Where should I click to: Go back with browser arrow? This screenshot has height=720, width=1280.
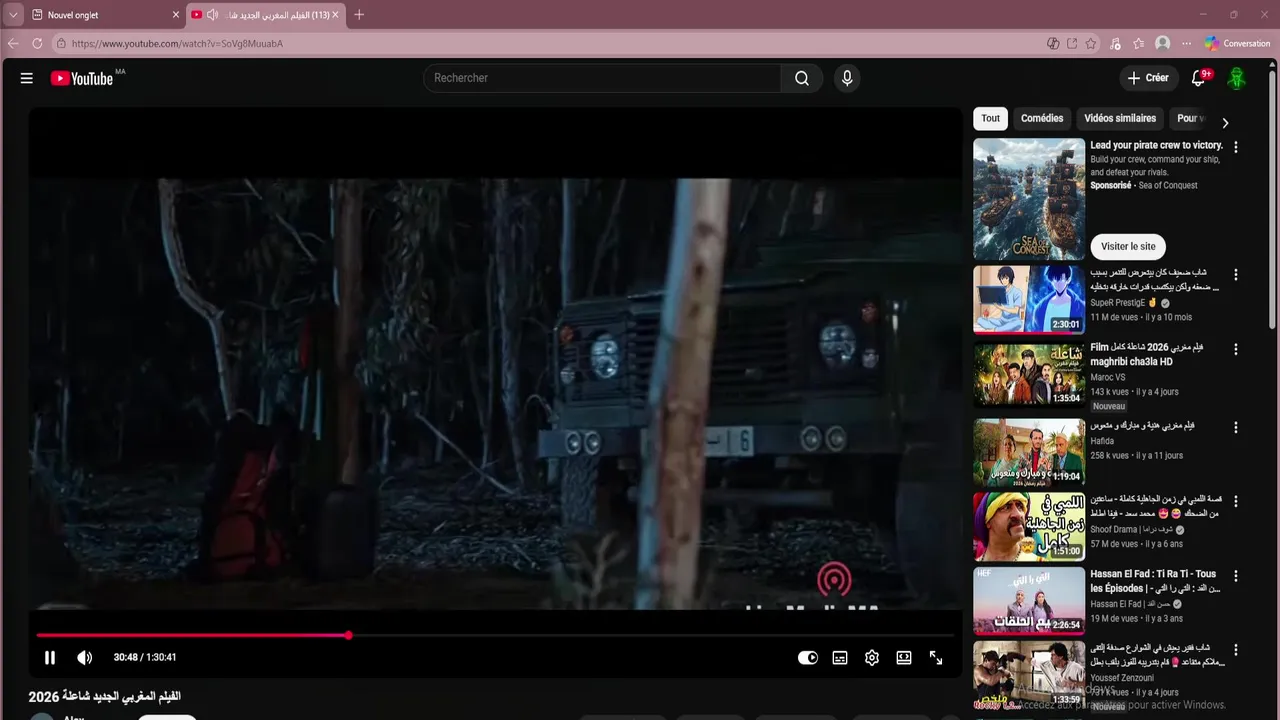point(13,43)
